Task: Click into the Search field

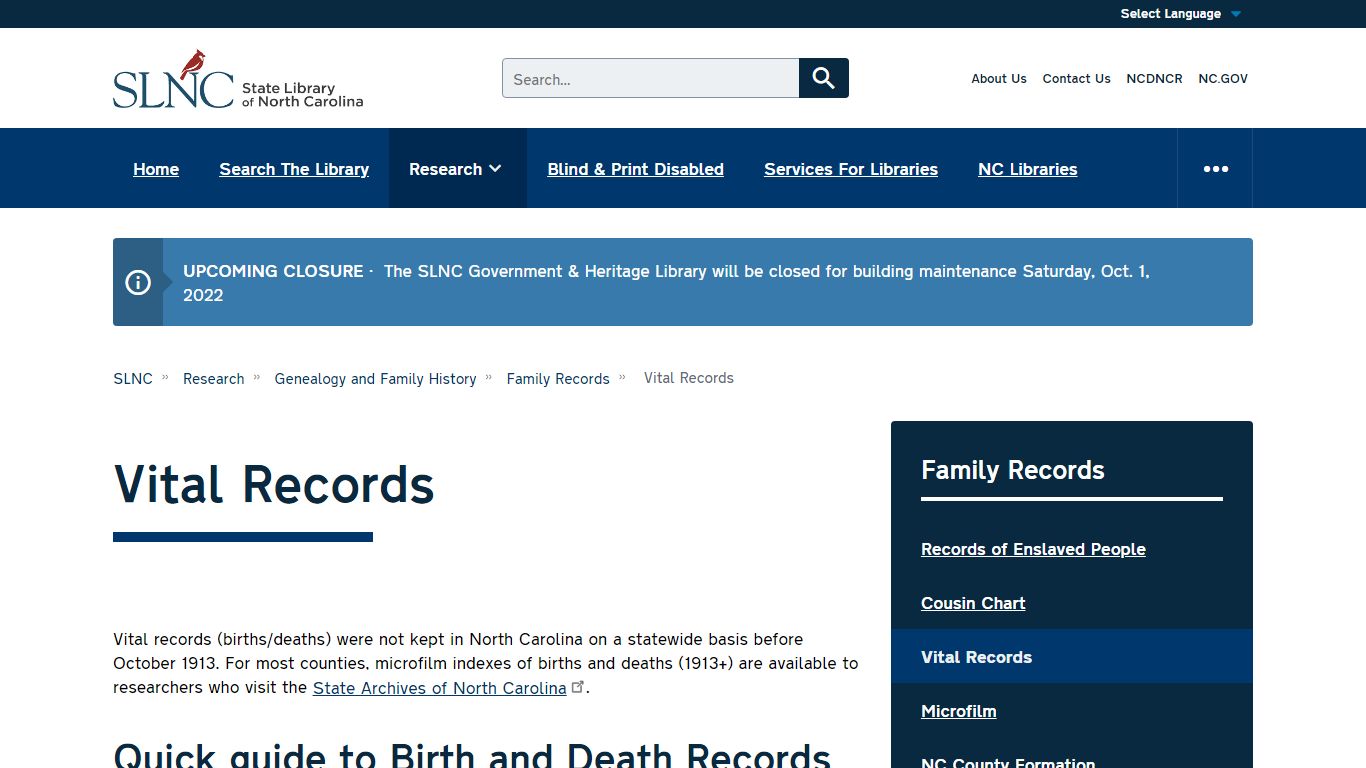Action: pos(651,78)
